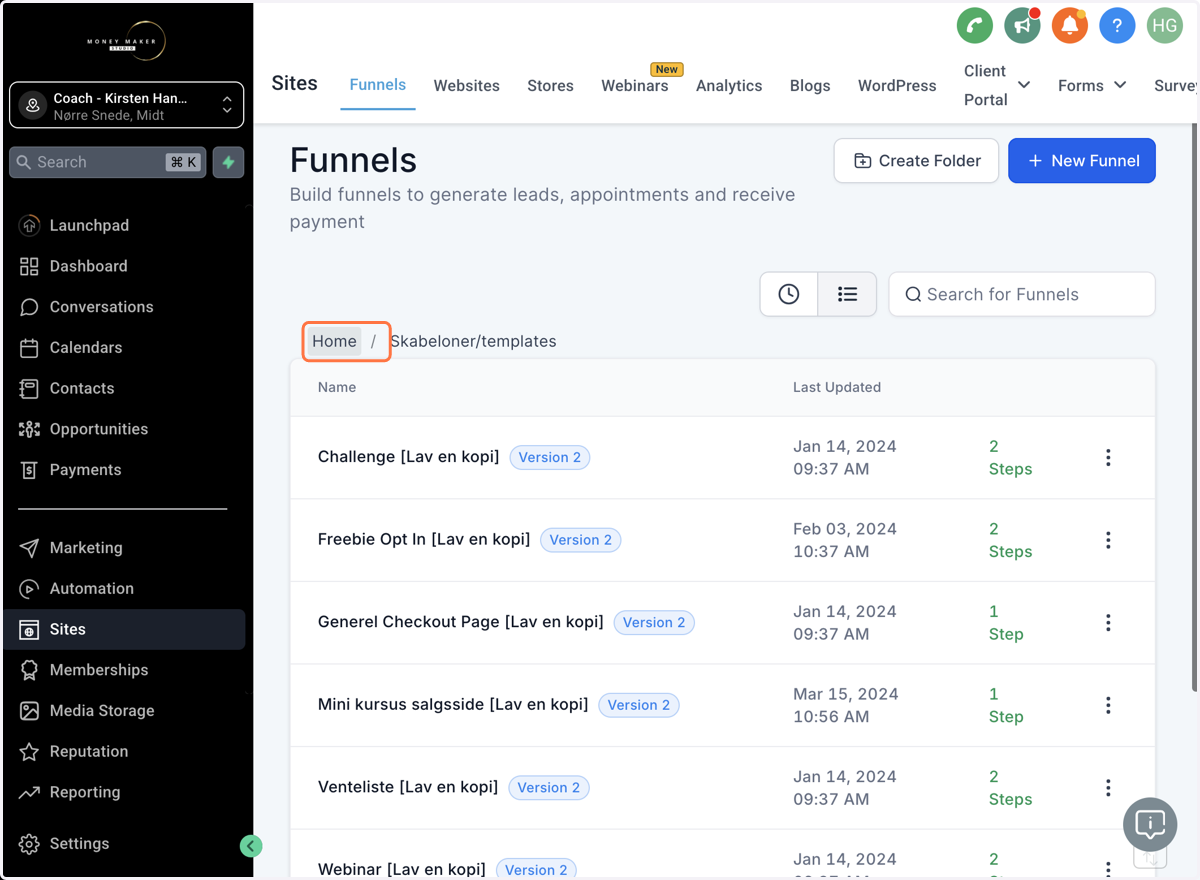Expand the Forms dropdown
This screenshot has height=880, width=1200.
pos(1092,86)
